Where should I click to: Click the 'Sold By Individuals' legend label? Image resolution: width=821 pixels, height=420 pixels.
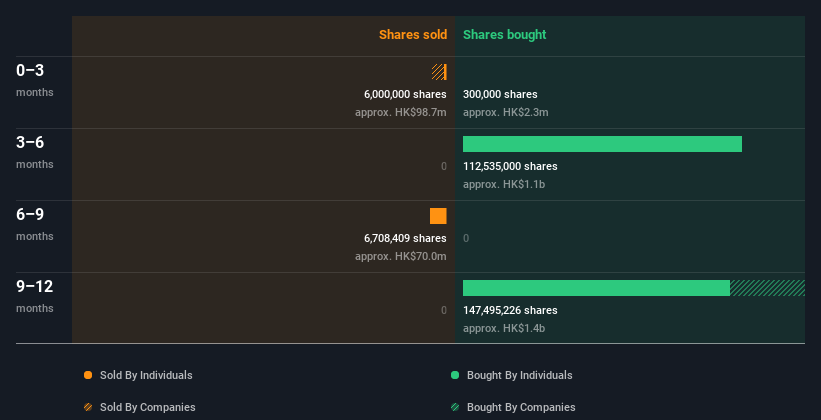(x=146, y=375)
